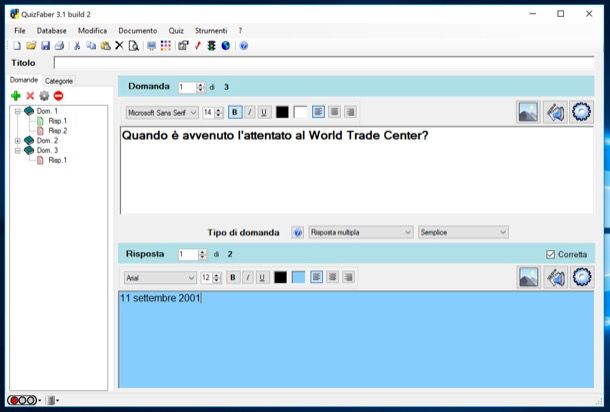Toggle underline for question text
Screen dimensions: 610x412
pyautogui.click(x=264, y=112)
